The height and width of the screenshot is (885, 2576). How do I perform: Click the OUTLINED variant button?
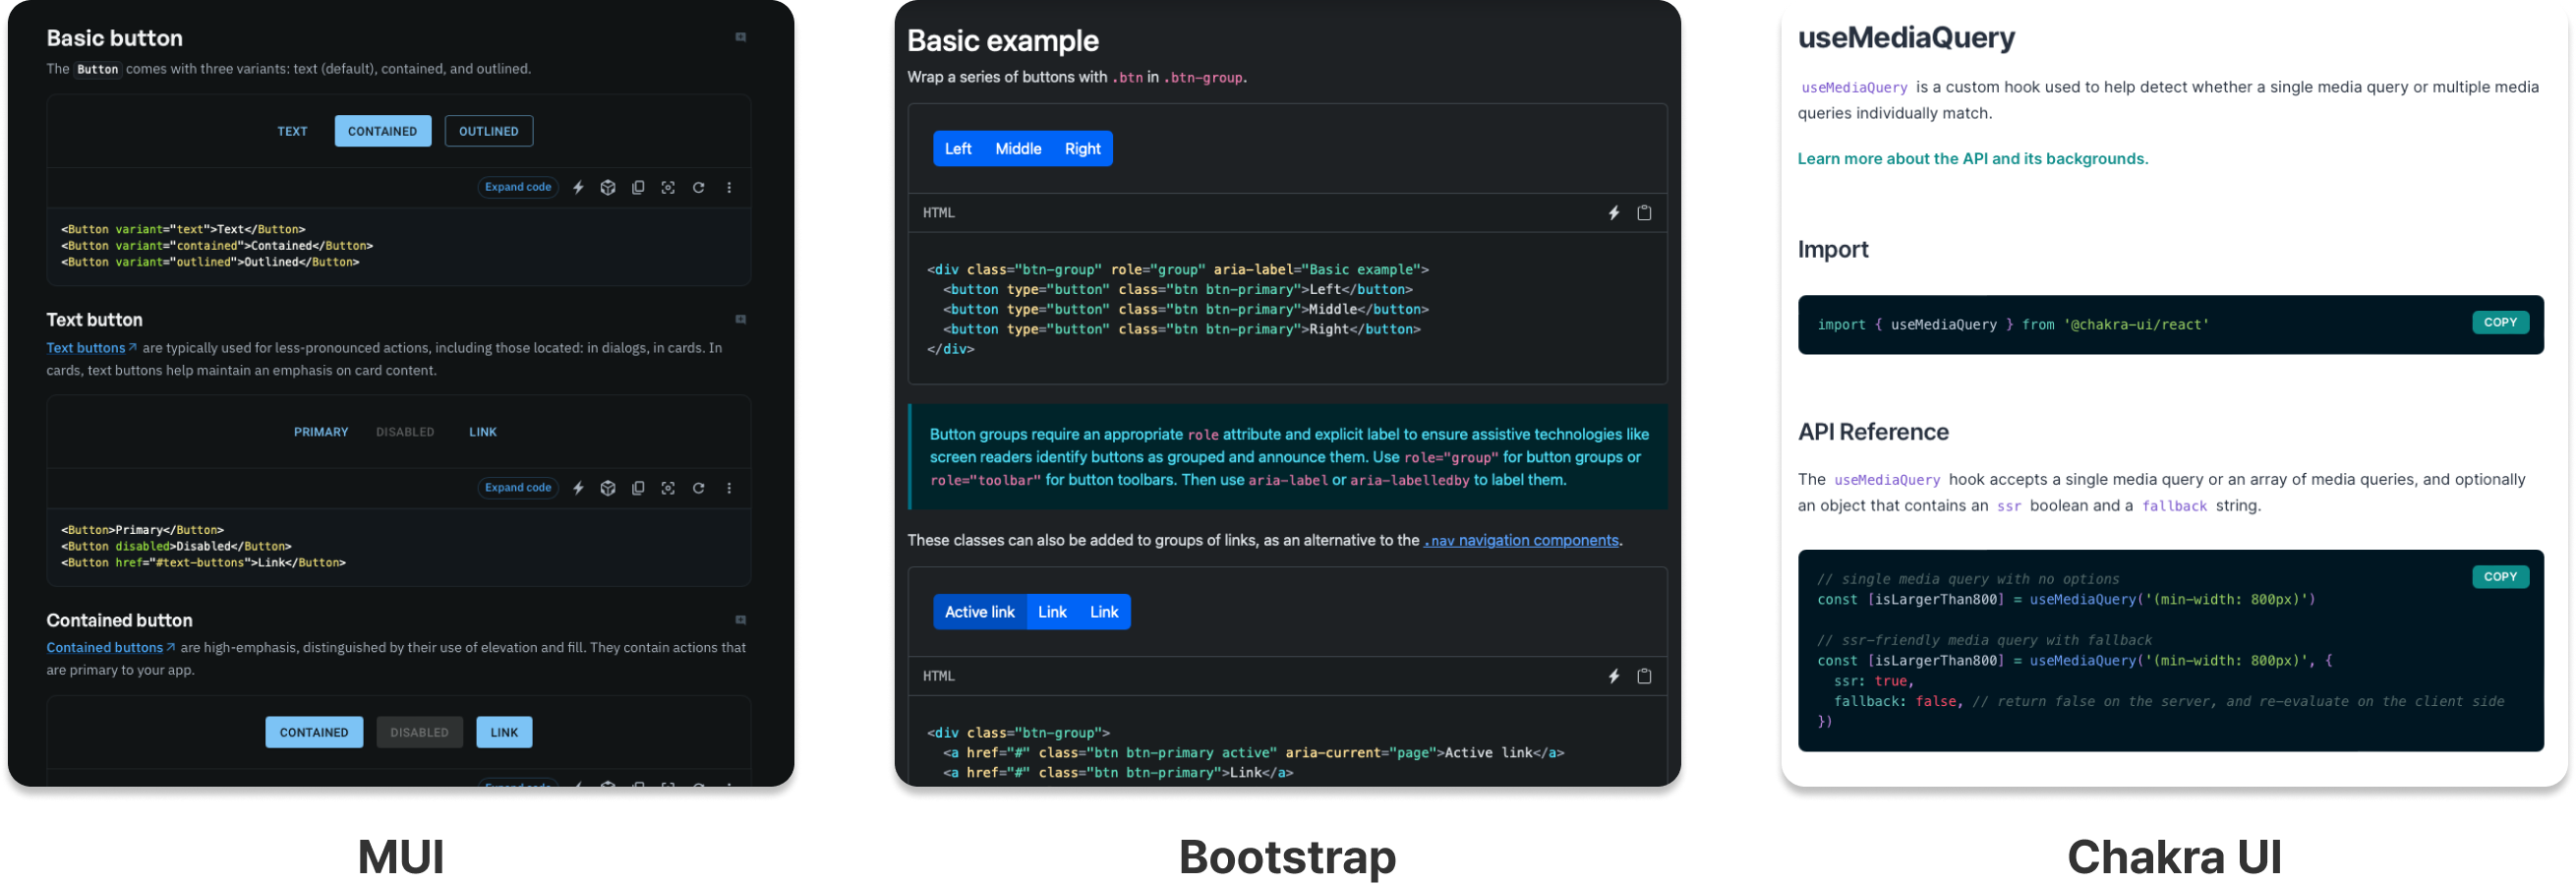(489, 131)
